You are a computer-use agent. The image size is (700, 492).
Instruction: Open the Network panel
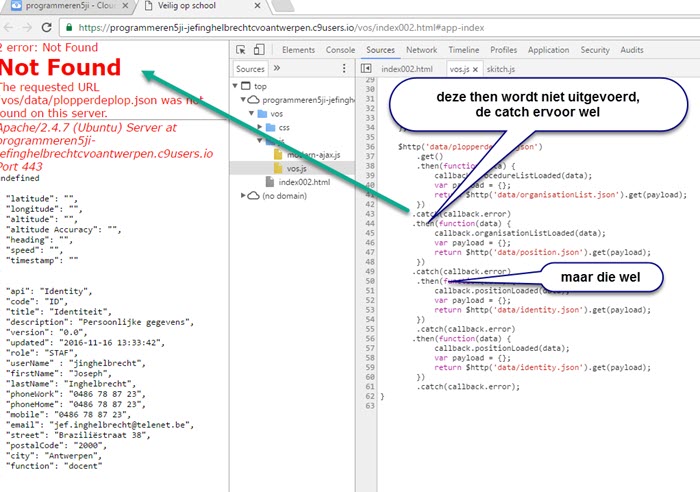(421, 50)
